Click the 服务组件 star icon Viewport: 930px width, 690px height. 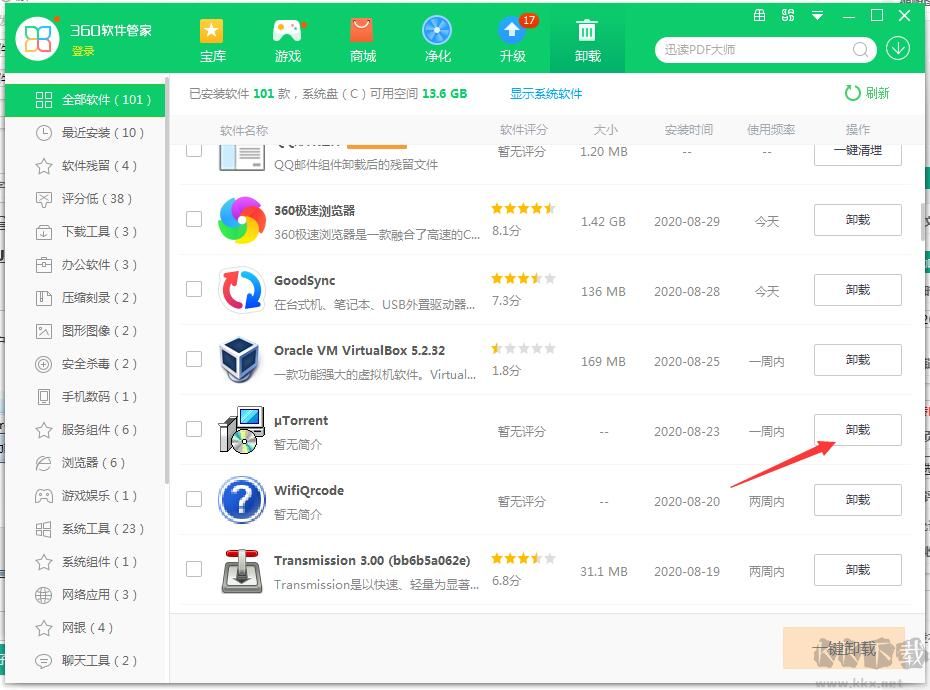coord(43,430)
